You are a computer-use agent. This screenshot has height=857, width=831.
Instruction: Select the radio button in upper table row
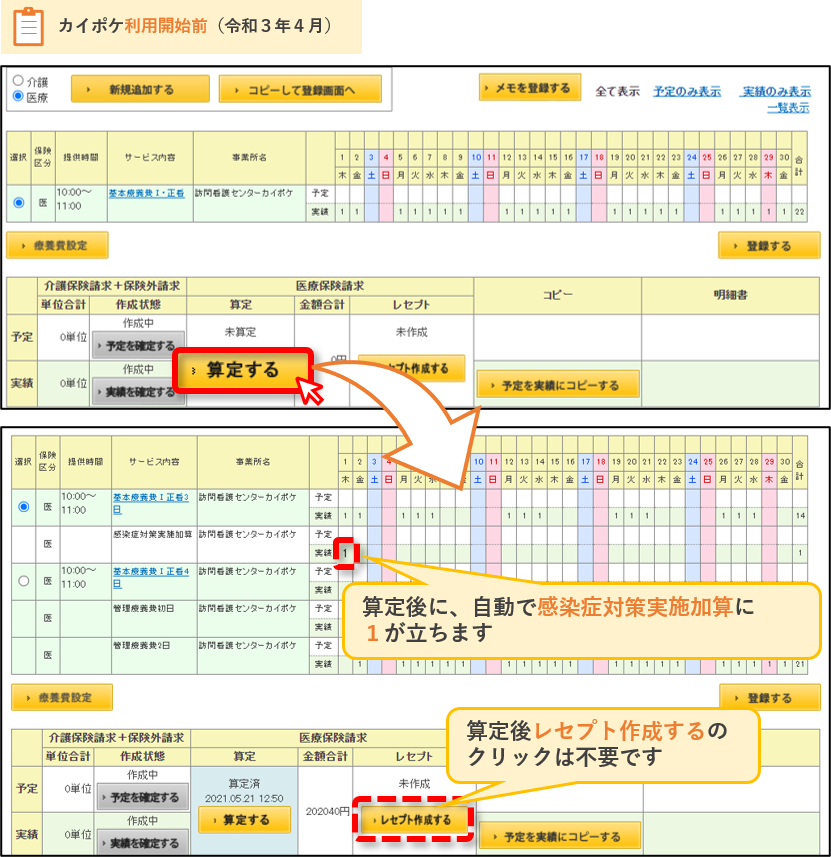point(19,203)
